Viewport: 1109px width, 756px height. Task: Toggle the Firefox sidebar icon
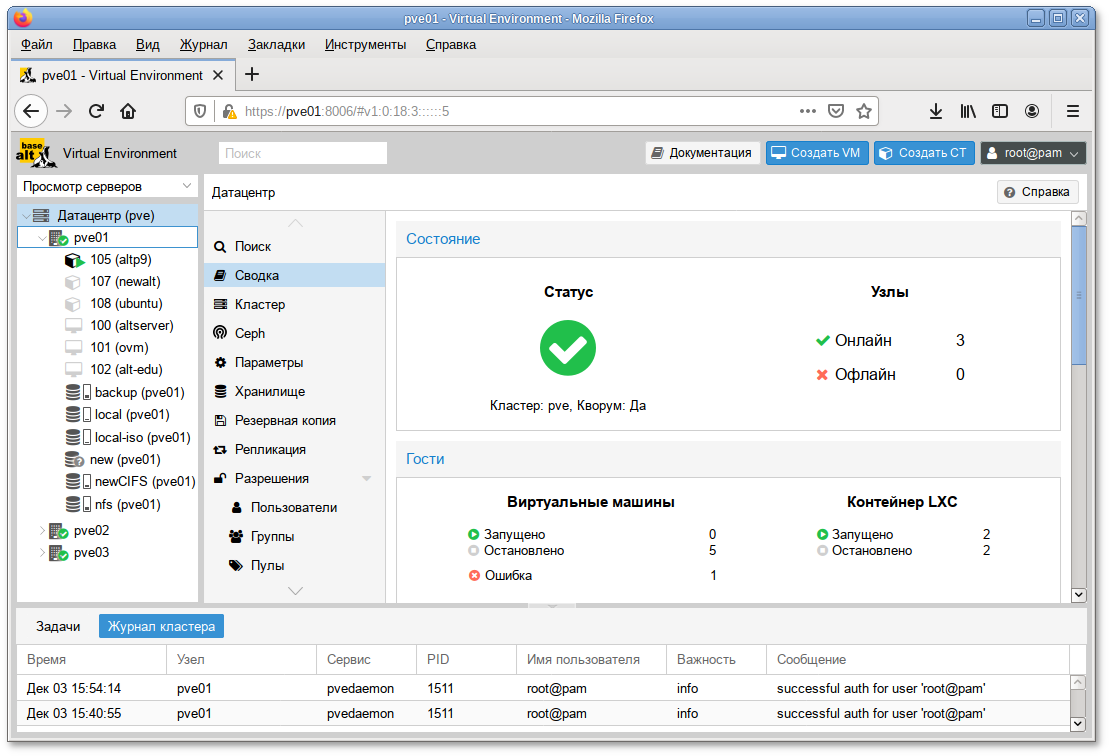pyautogui.click(x=999, y=111)
